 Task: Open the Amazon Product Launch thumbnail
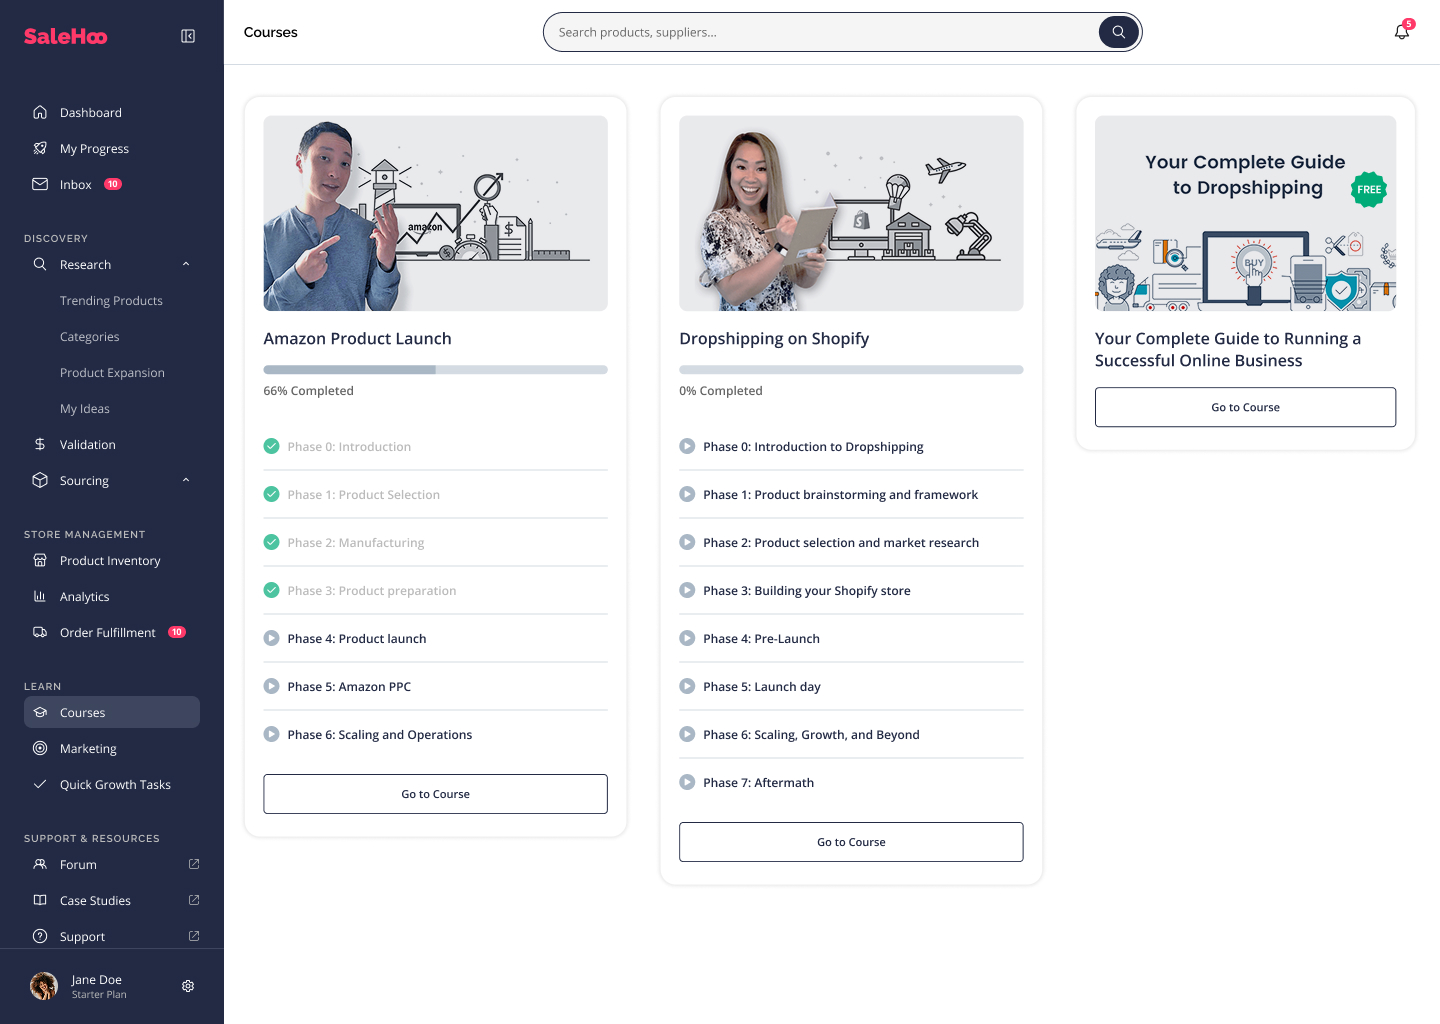click(435, 213)
